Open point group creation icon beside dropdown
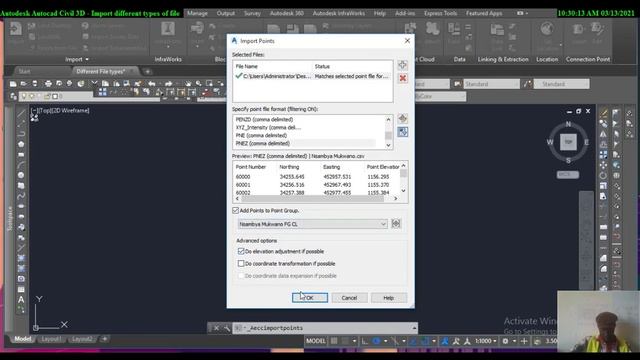The width and height of the screenshot is (640, 360). [x=396, y=223]
